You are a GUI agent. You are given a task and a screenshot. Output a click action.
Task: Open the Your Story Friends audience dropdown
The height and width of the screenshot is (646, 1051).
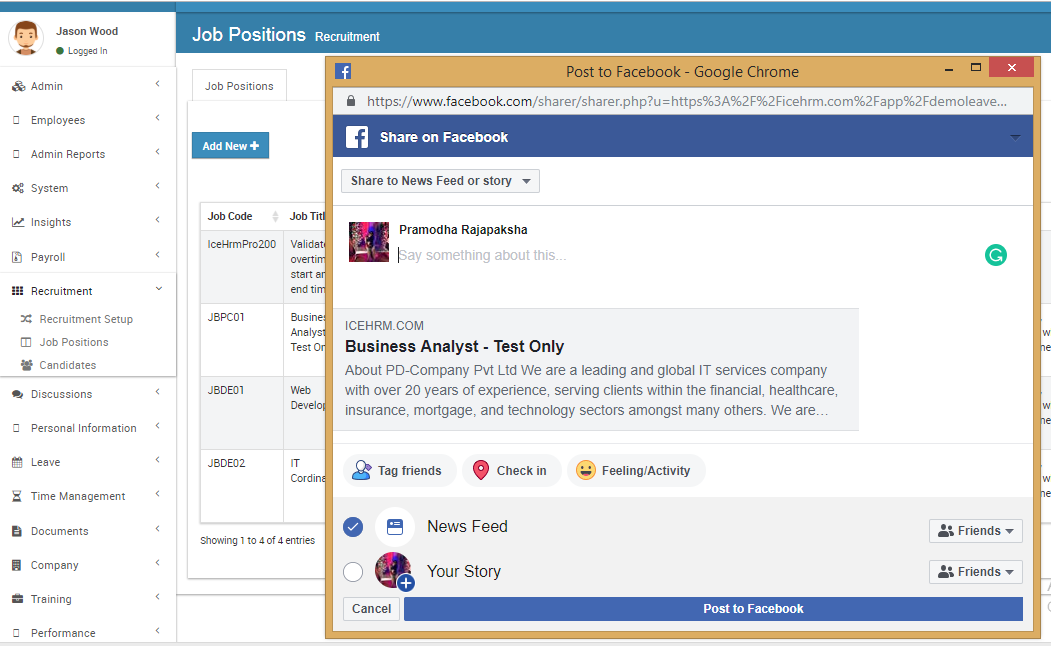coord(976,572)
